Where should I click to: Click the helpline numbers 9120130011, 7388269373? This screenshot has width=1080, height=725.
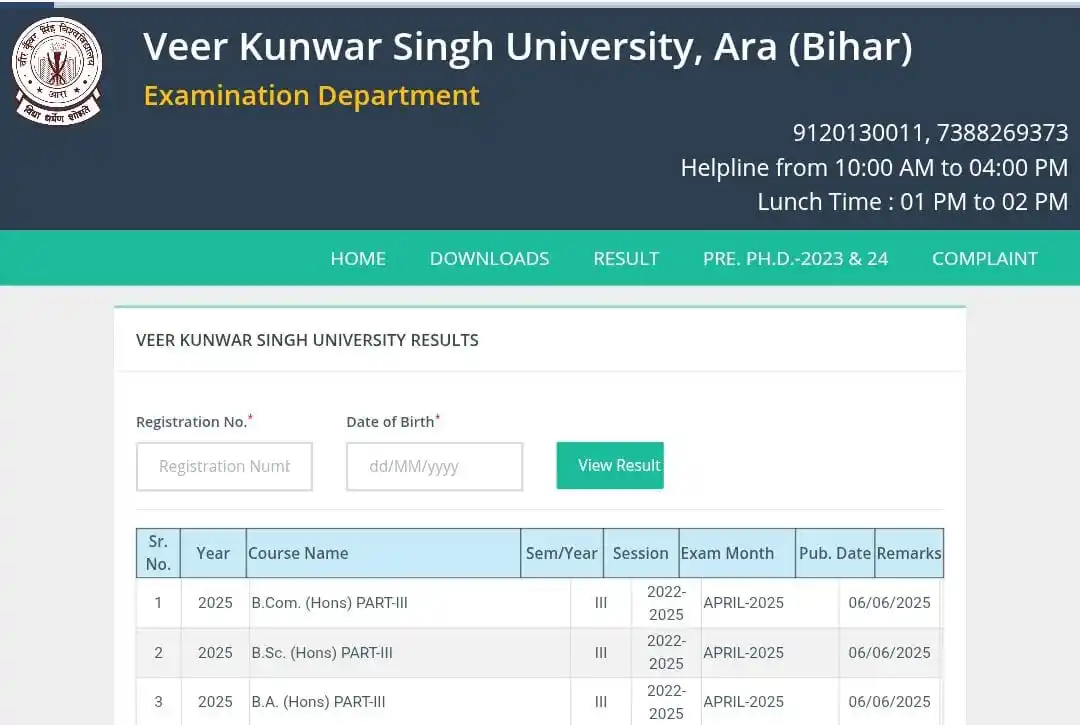930,133
